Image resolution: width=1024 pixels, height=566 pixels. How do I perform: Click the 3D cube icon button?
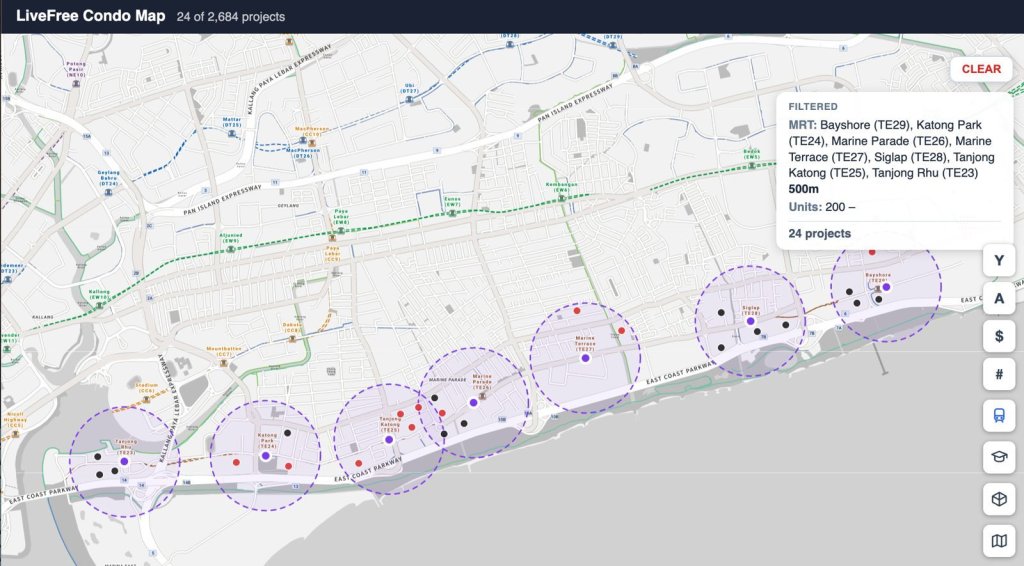pyautogui.click(x=999, y=499)
